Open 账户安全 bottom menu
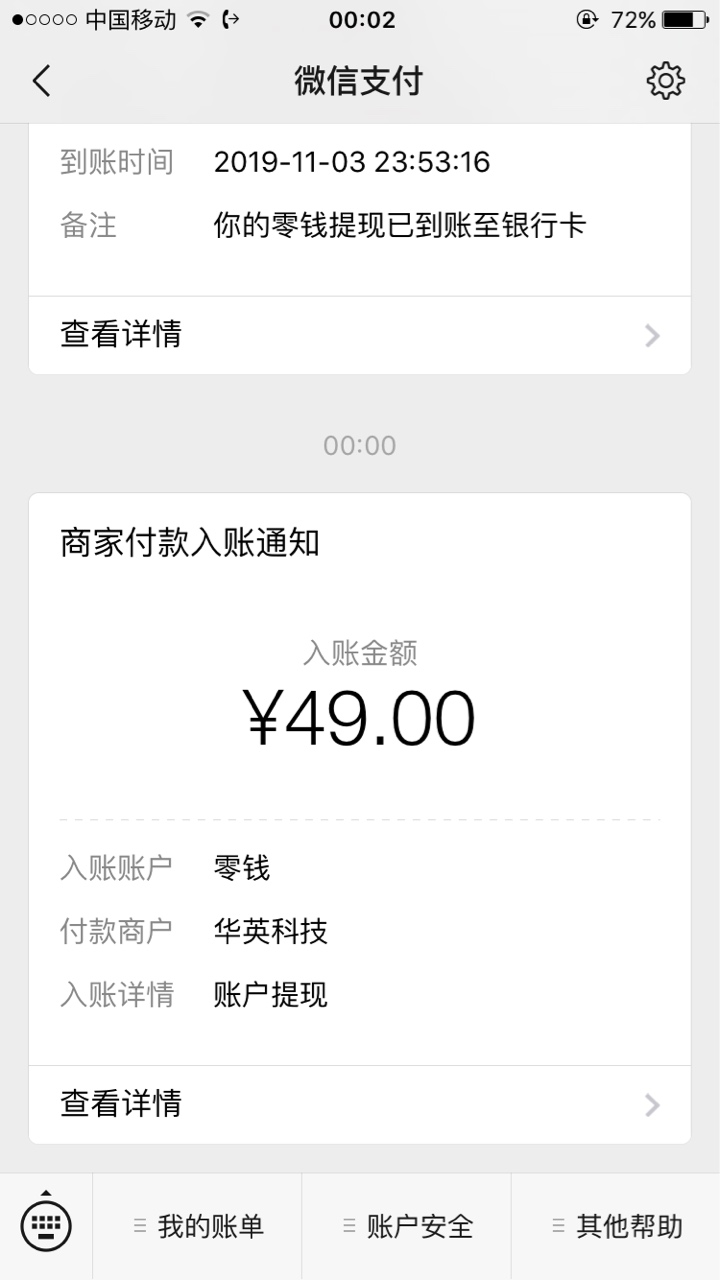720x1280 pixels. tap(406, 1226)
